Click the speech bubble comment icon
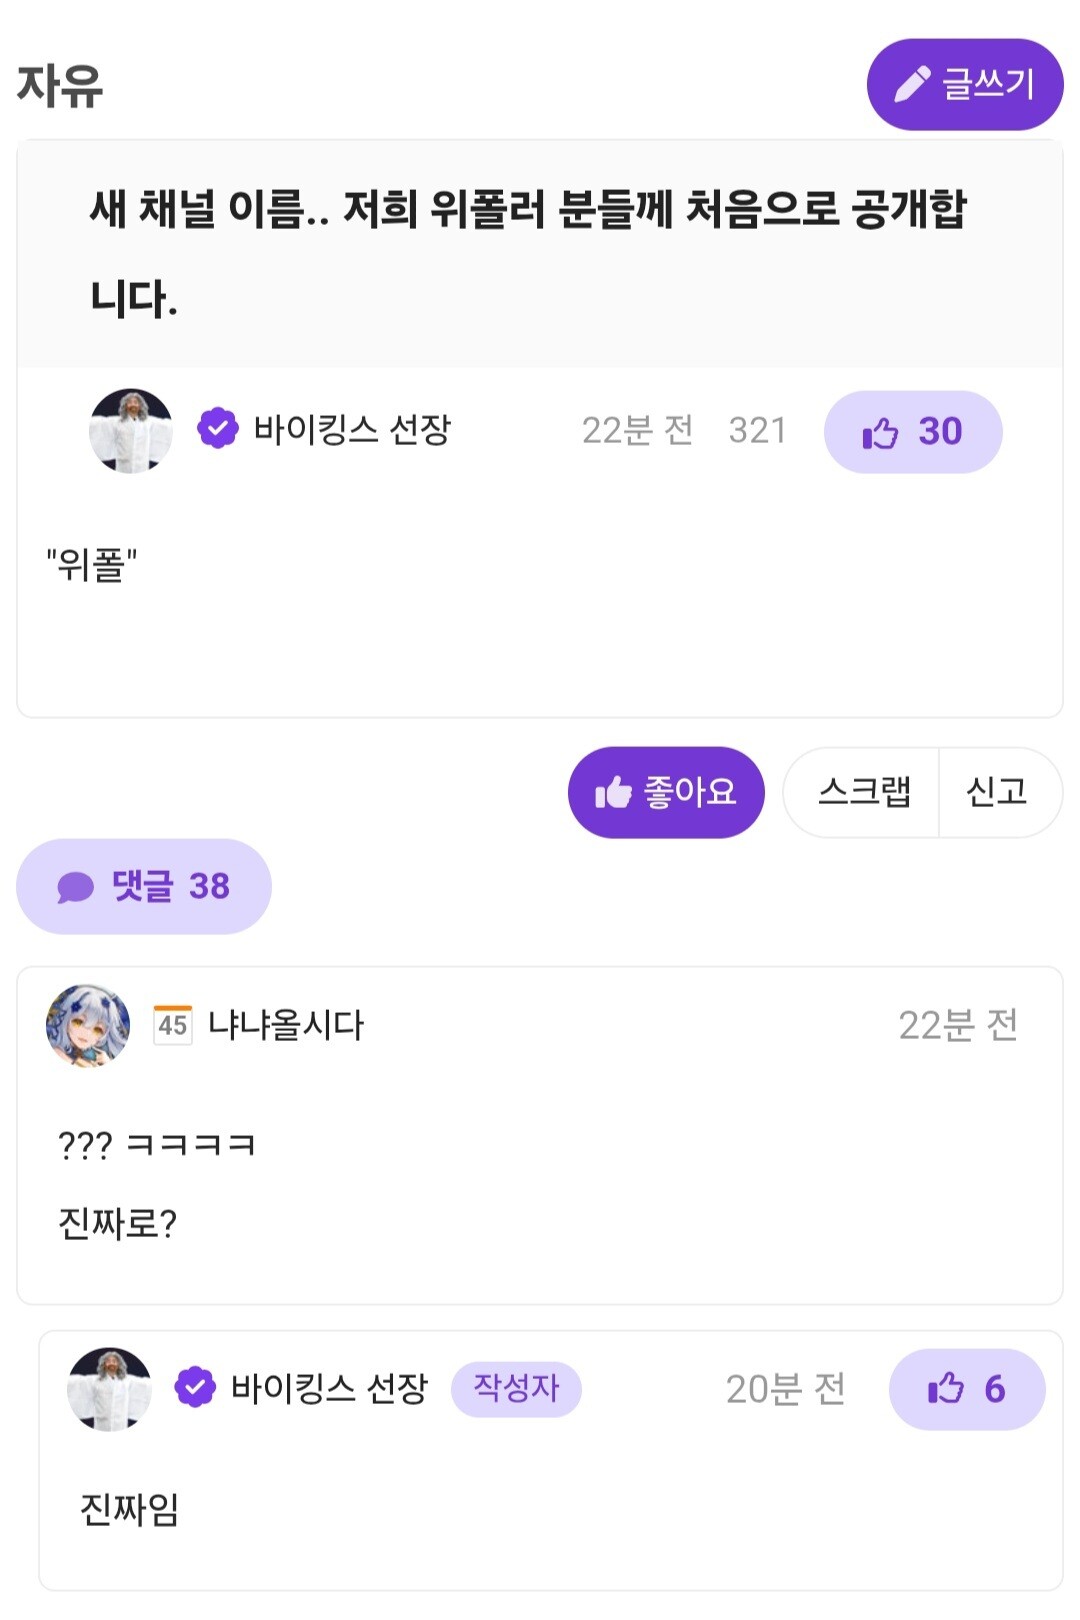The width and height of the screenshot is (1080, 1620). pos(75,887)
